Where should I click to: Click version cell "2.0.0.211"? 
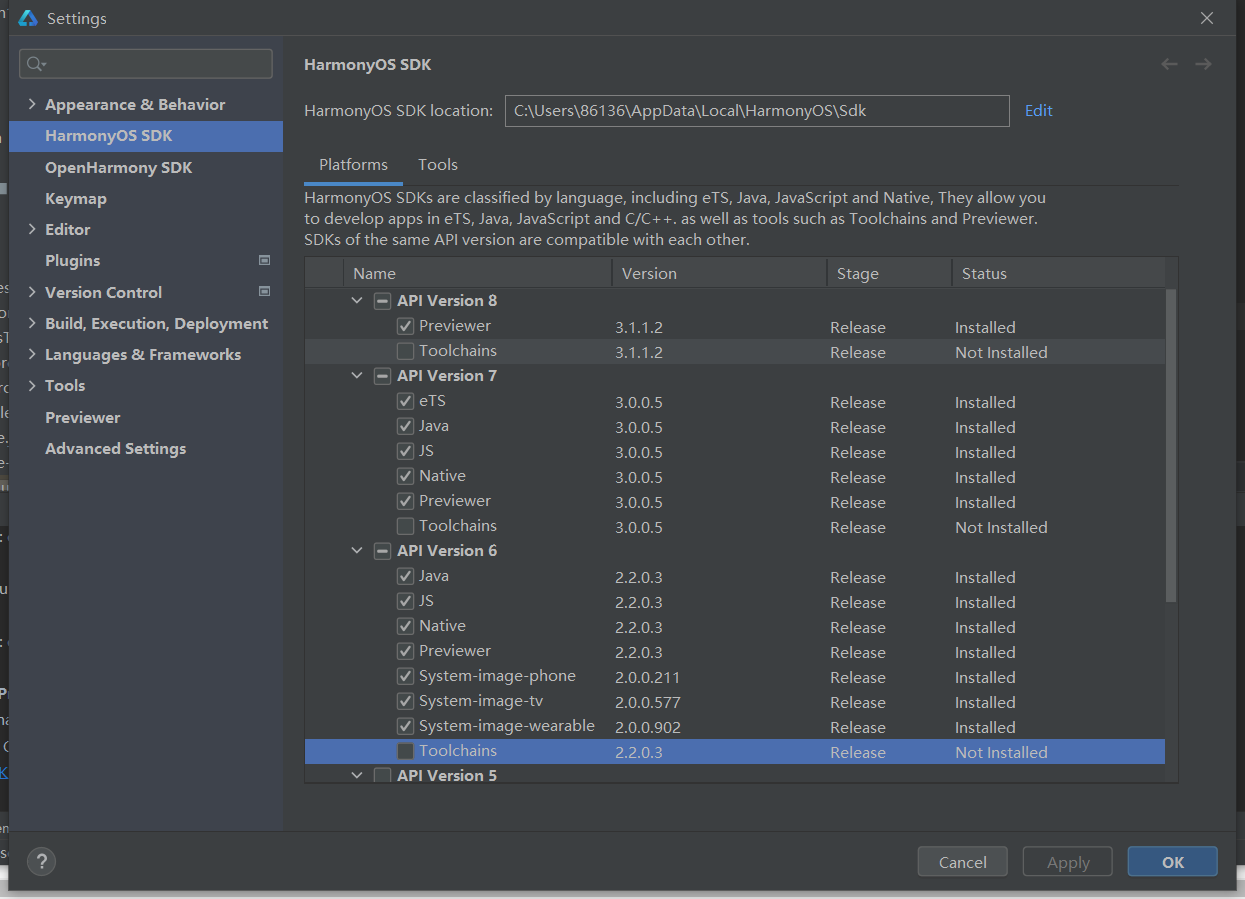[x=647, y=677]
